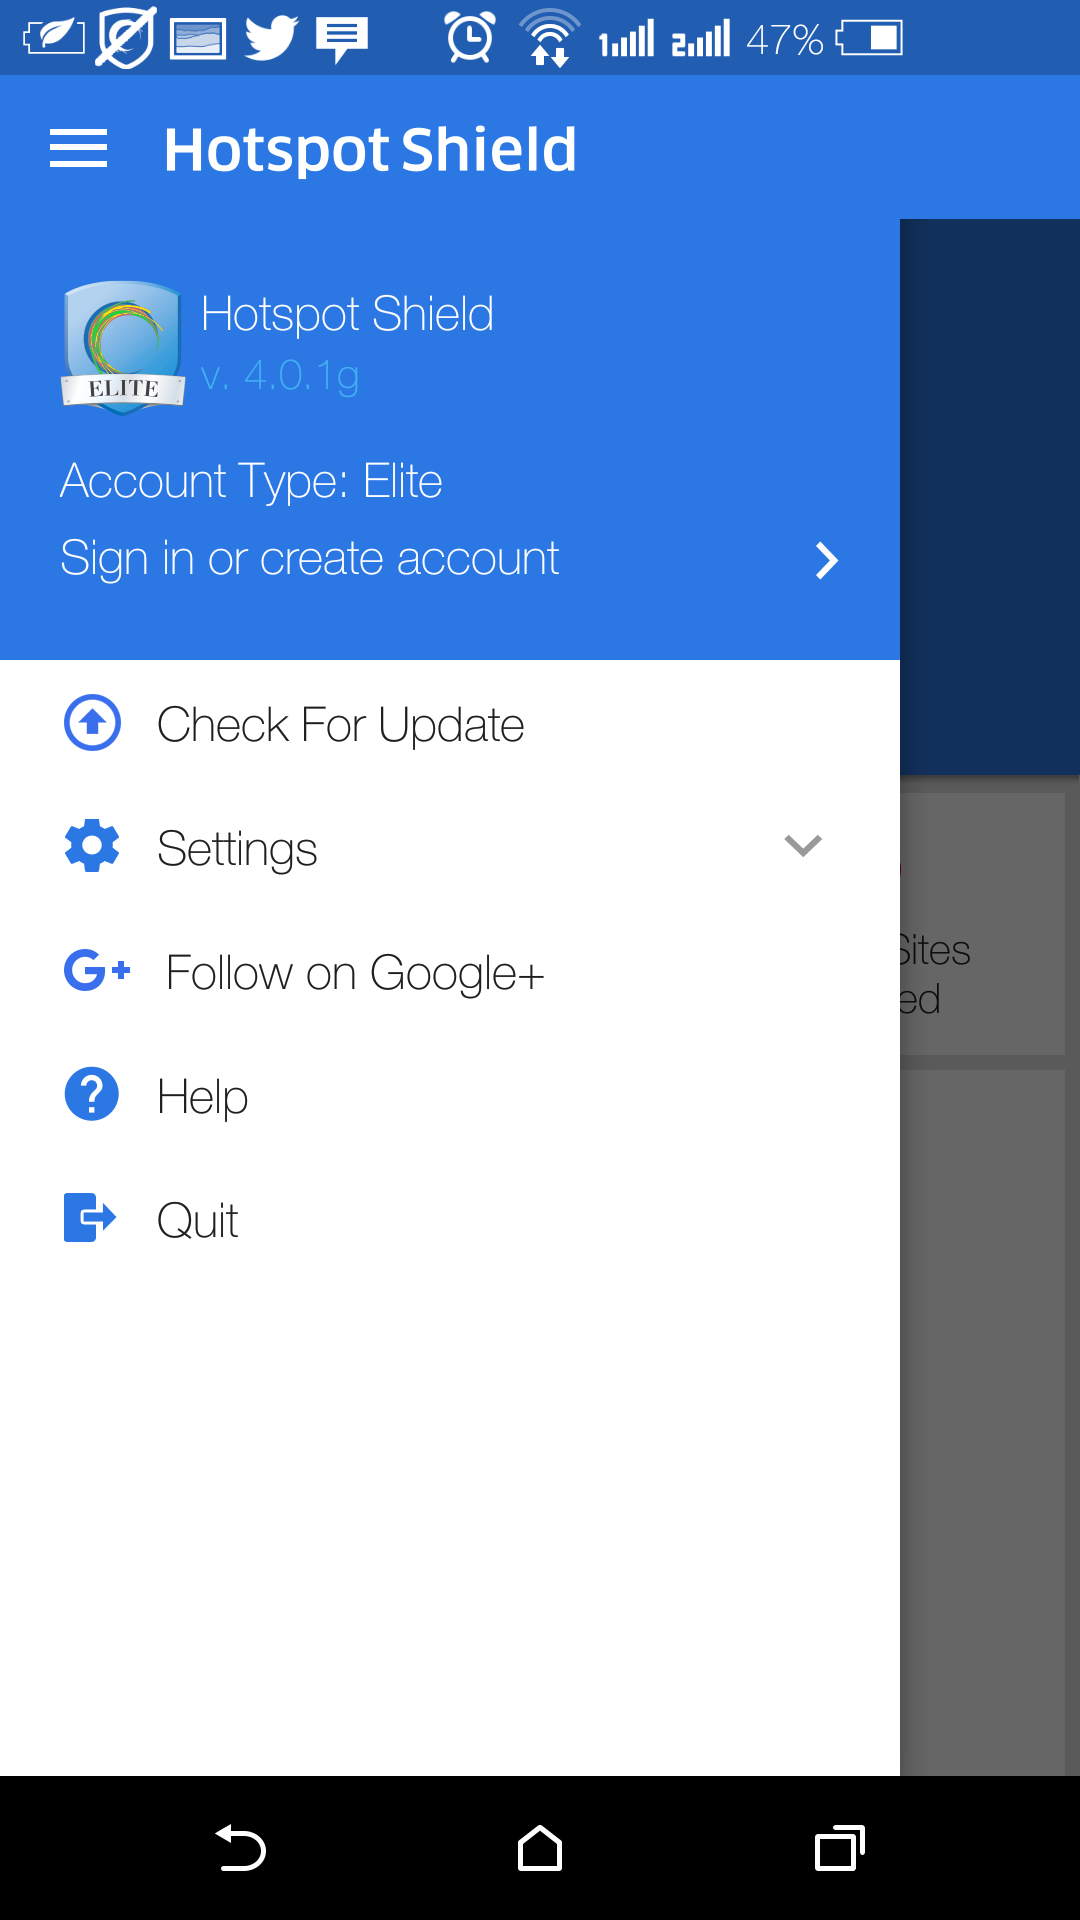The image size is (1080, 1920).
Task: Tap the version v. 4.0.1g label
Action: pyautogui.click(x=279, y=375)
